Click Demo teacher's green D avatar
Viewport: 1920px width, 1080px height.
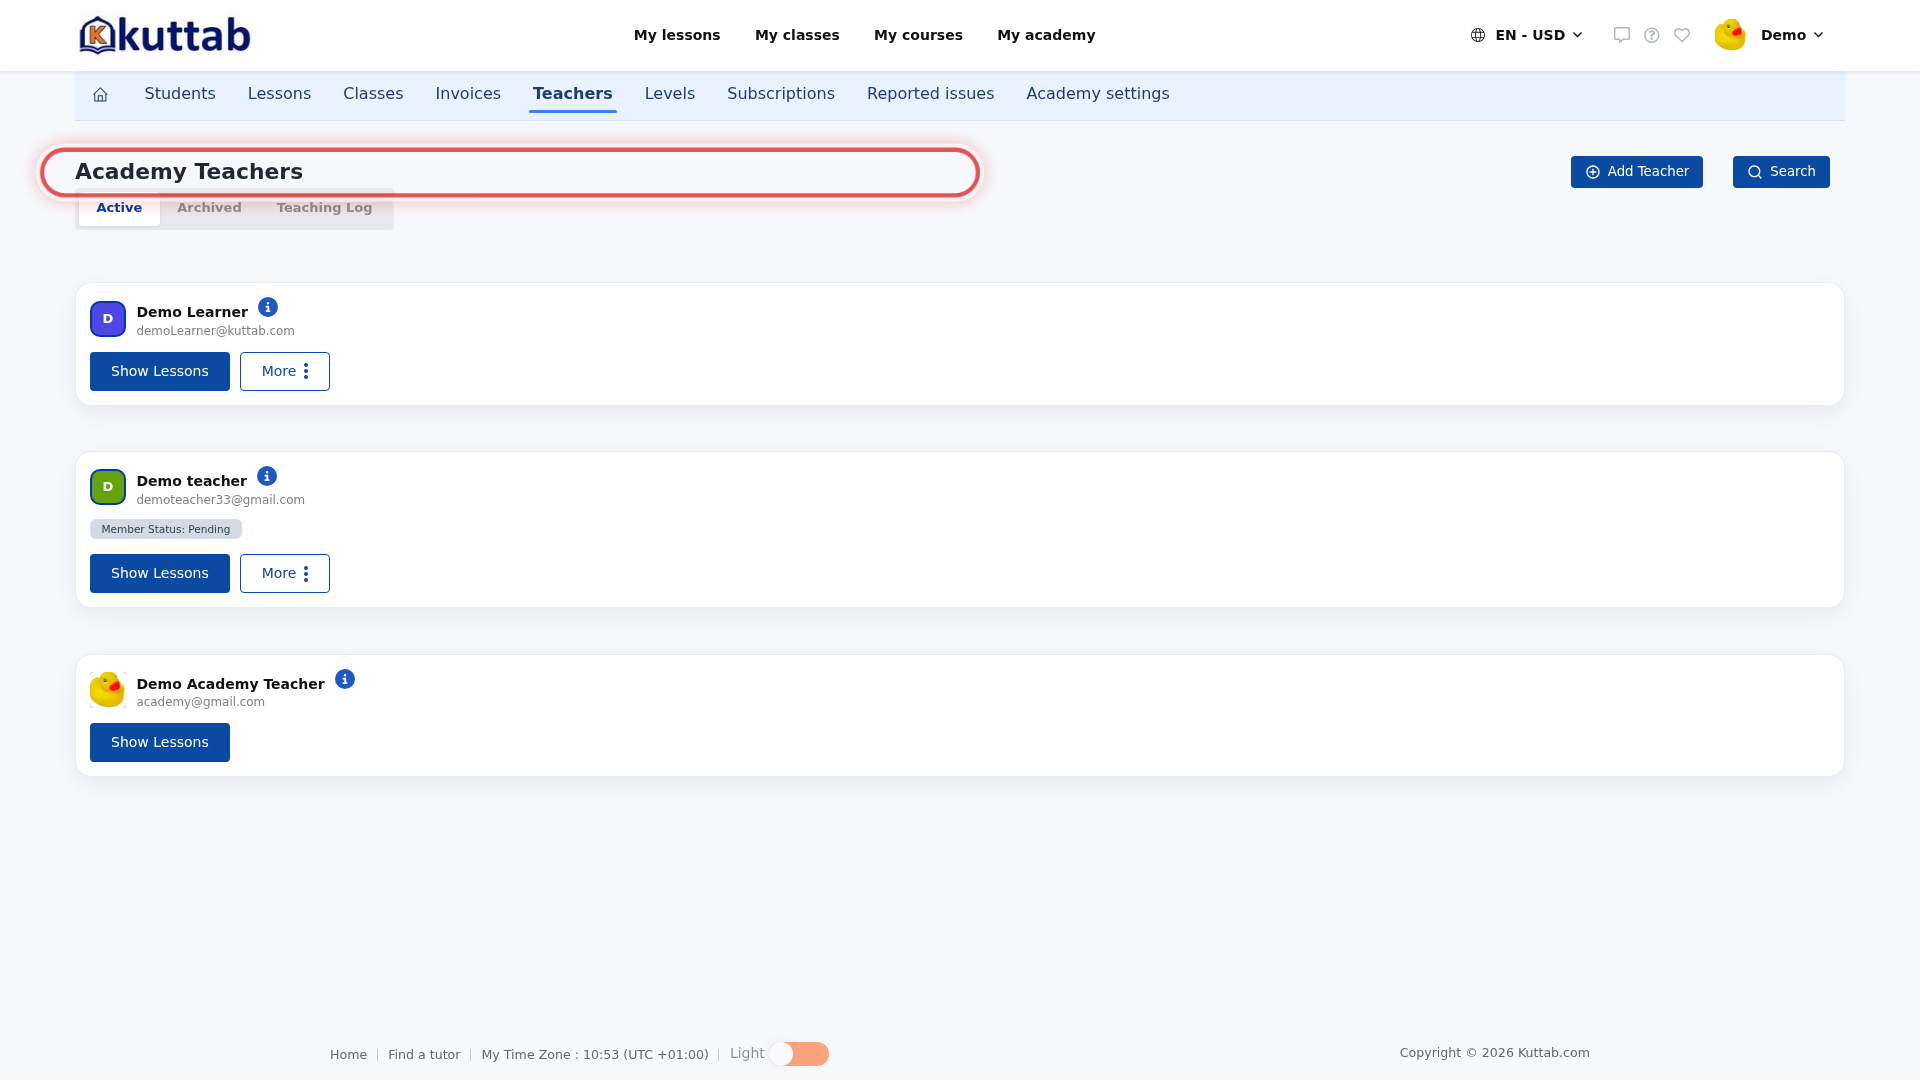pyautogui.click(x=108, y=487)
